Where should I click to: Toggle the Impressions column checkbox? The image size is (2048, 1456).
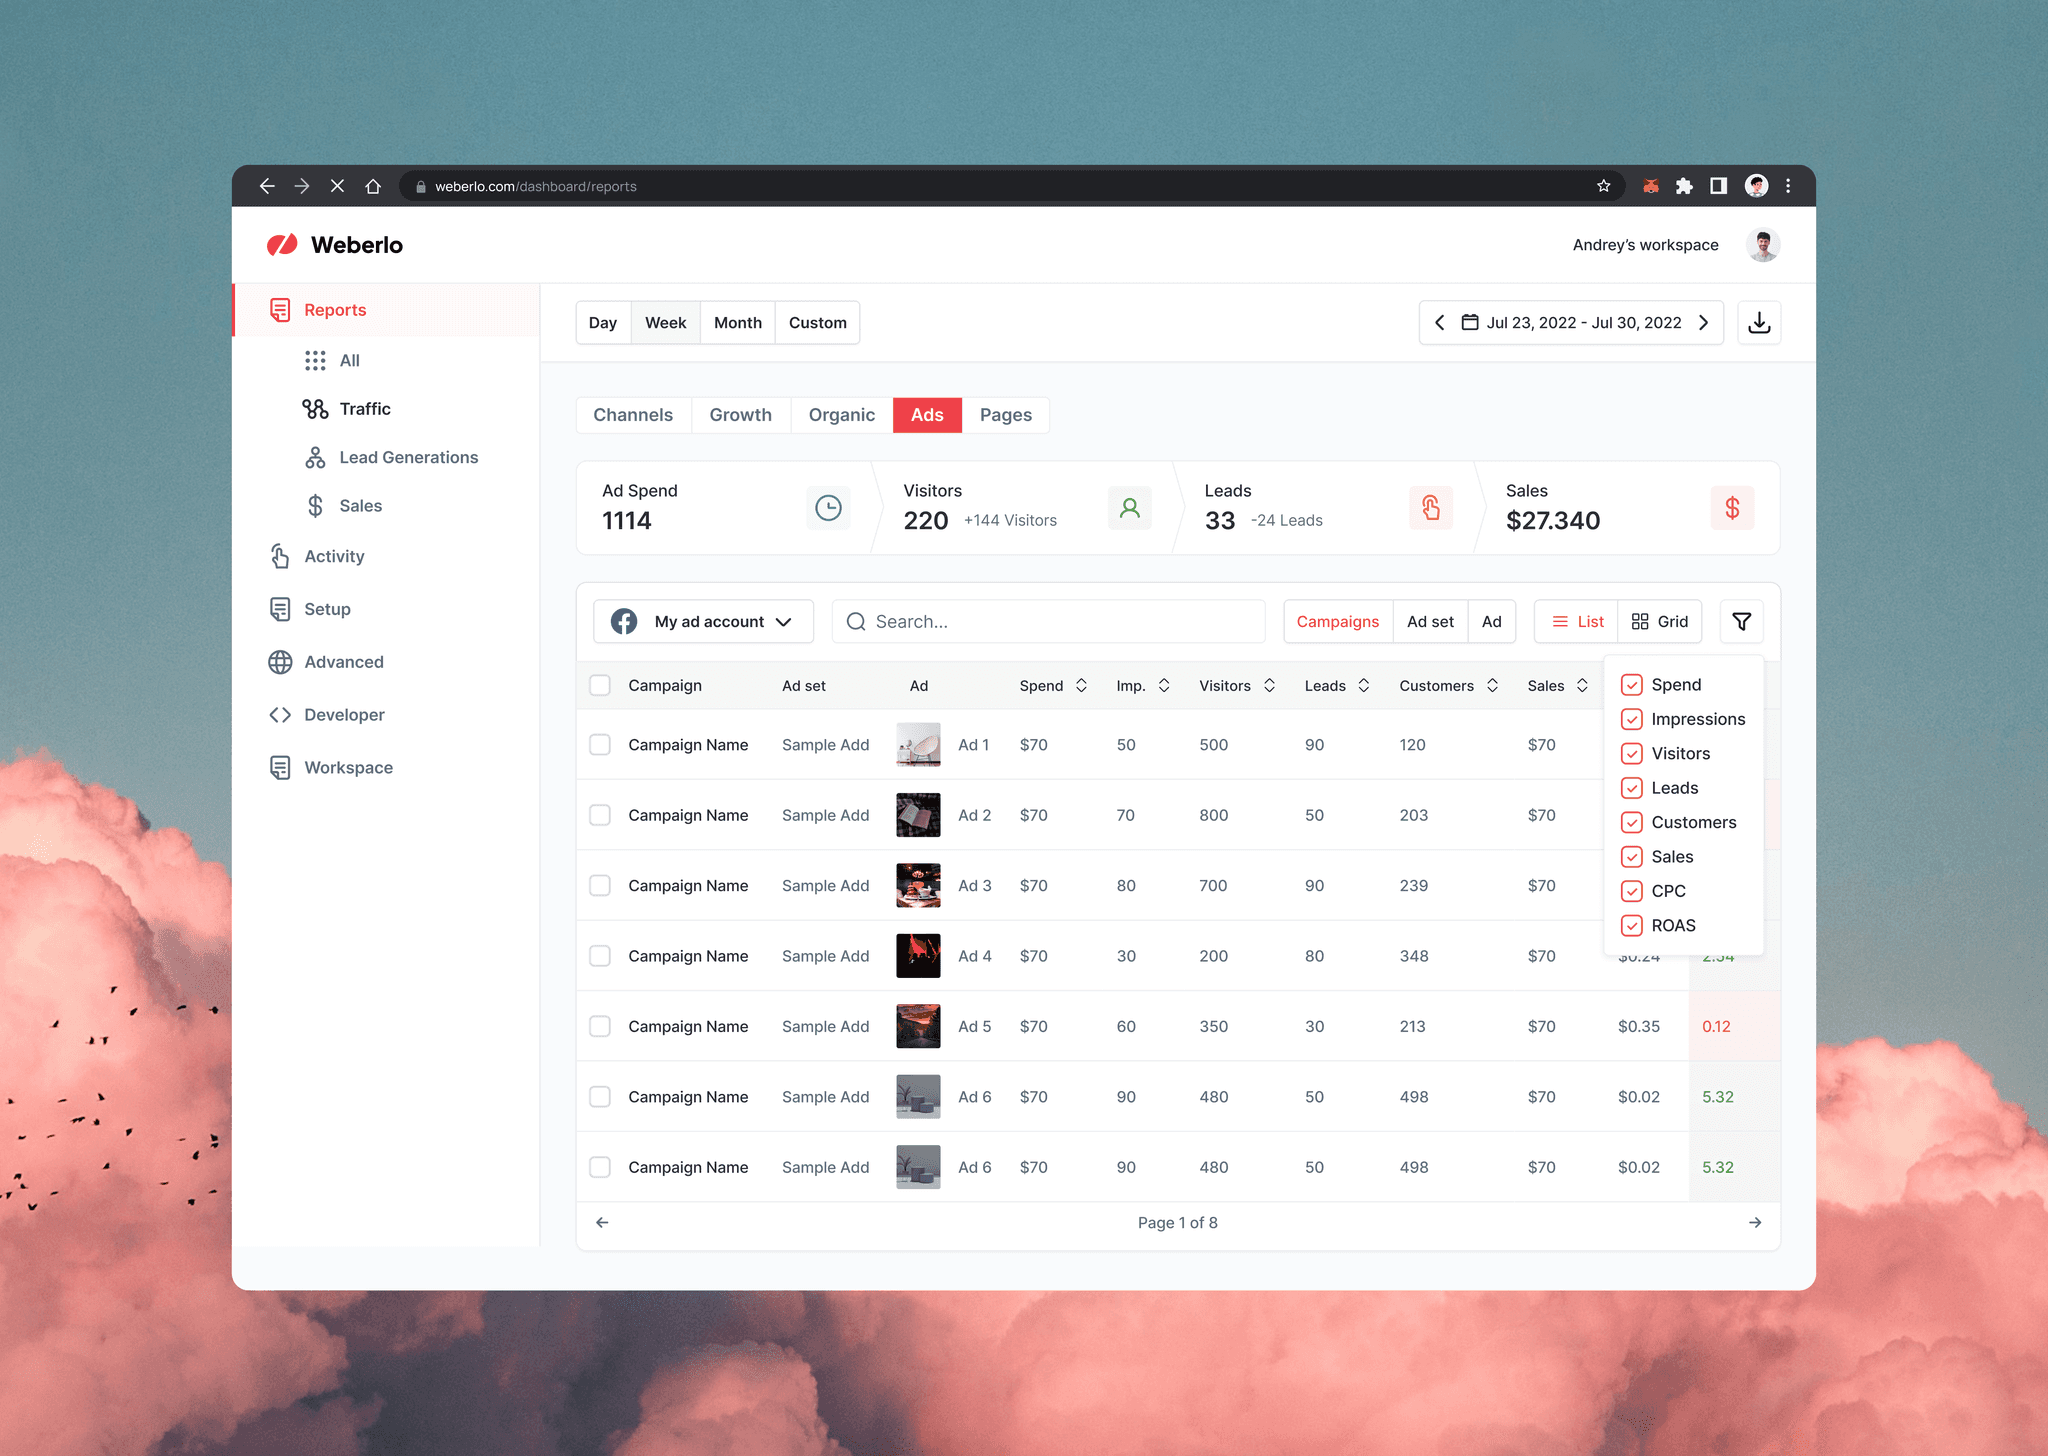pyautogui.click(x=1631, y=719)
